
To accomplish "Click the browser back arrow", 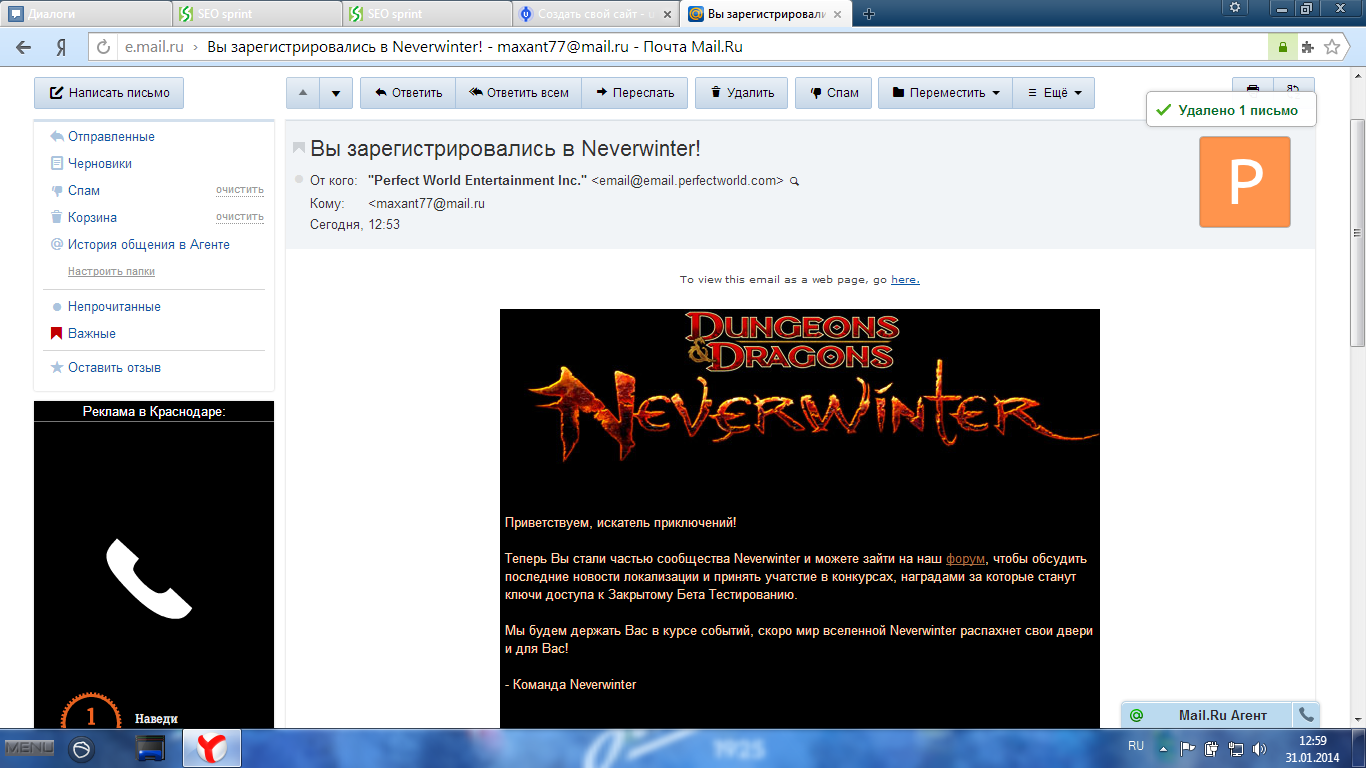I will pos(24,47).
